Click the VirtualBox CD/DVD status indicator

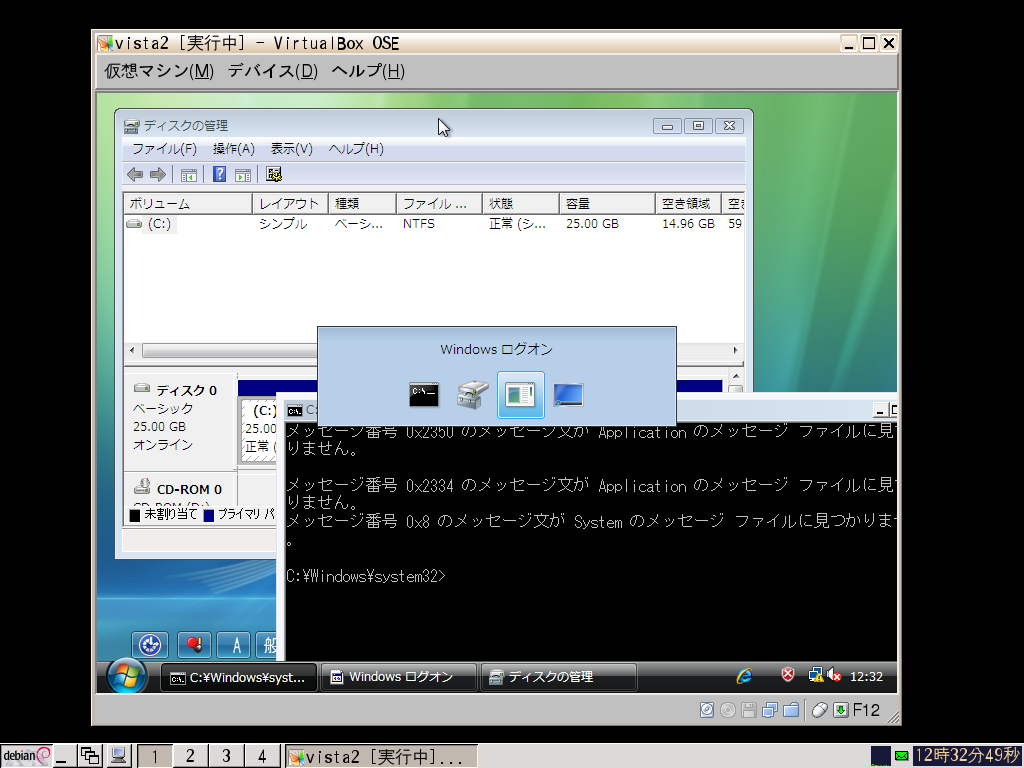[x=728, y=710]
